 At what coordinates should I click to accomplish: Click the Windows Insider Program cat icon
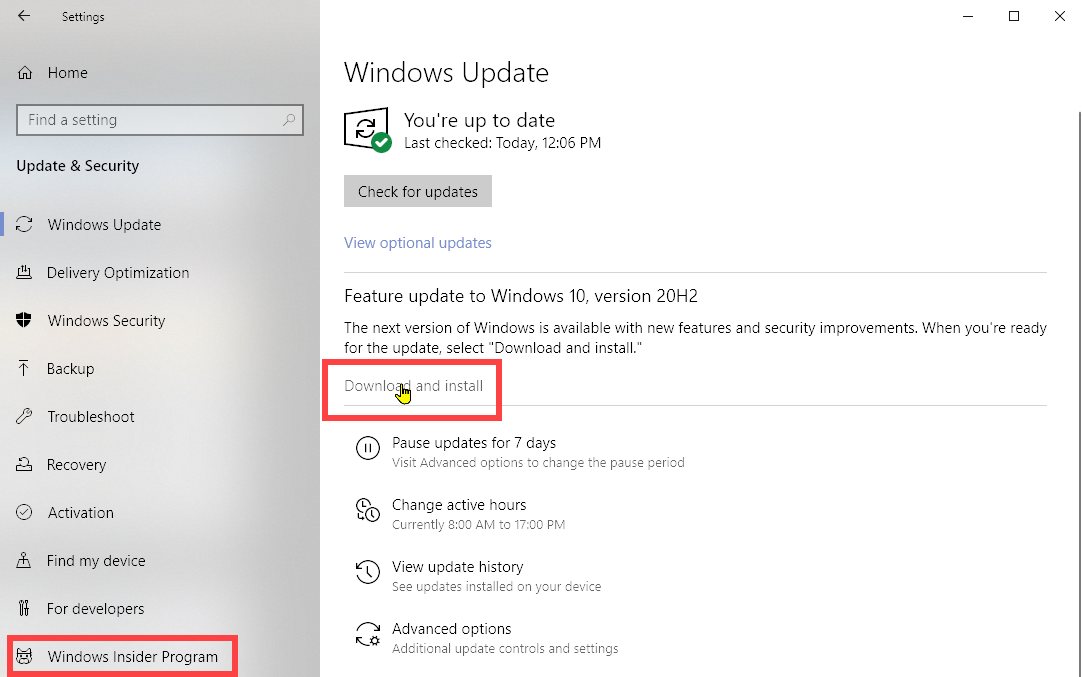coord(24,656)
